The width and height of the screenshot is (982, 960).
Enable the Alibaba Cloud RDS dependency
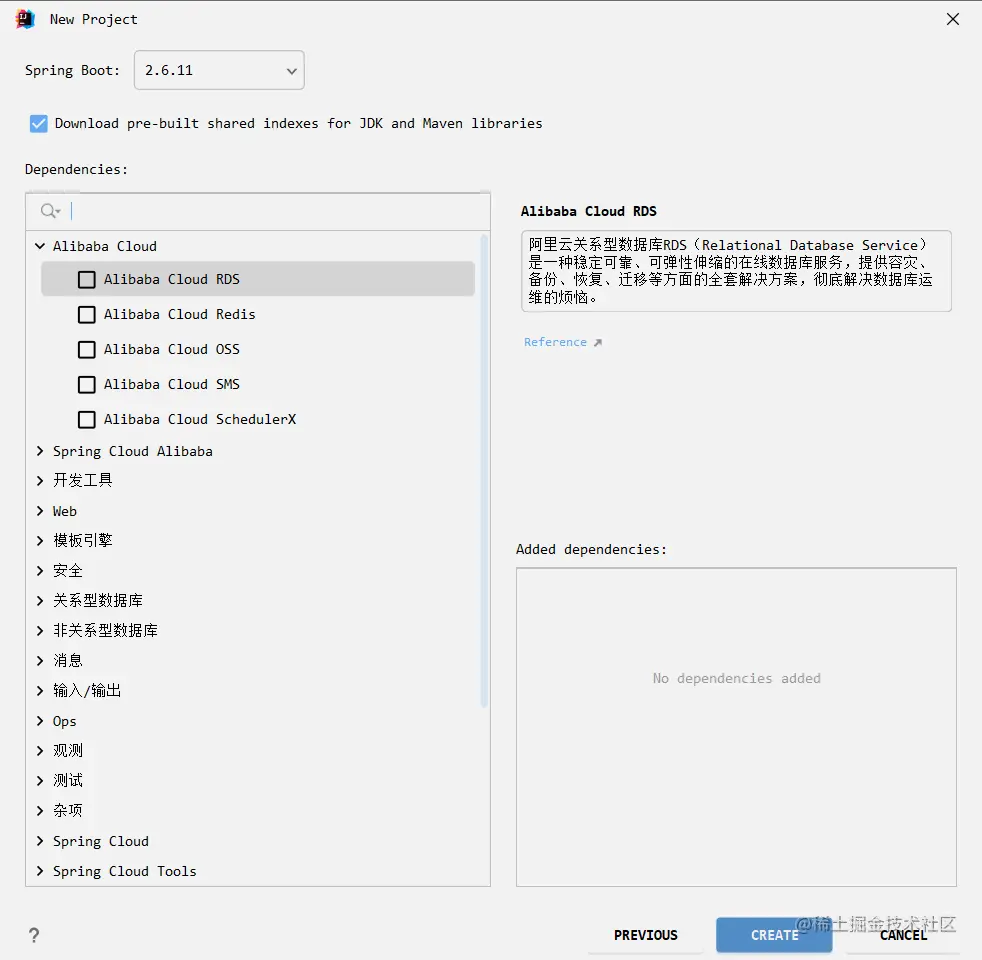tap(86, 279)
